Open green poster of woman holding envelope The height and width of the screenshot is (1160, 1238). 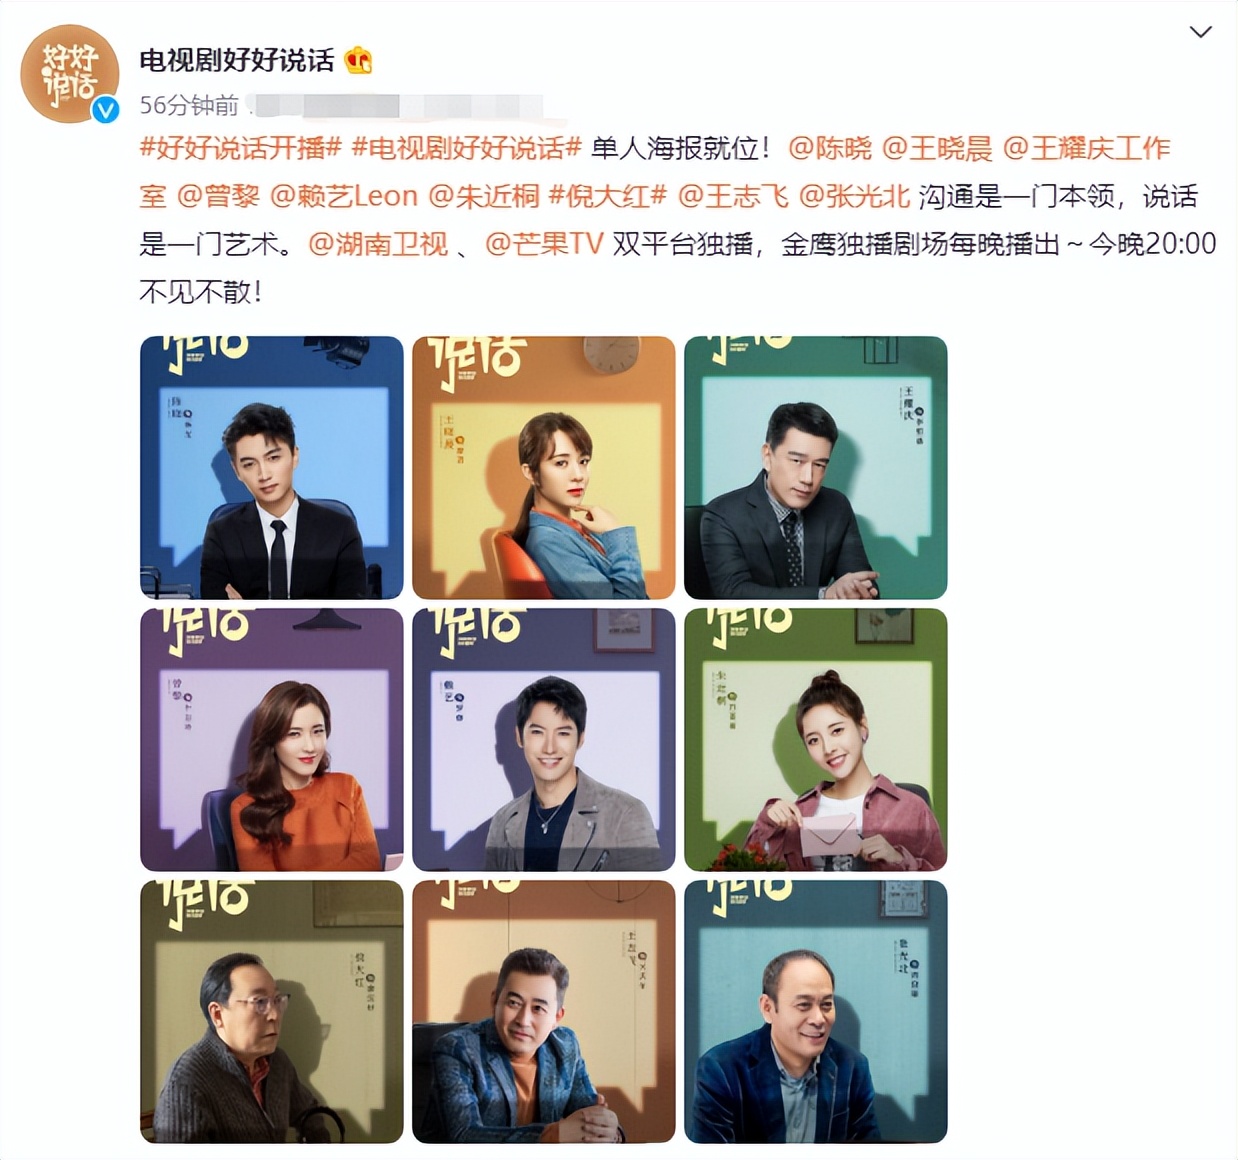click(x=816, y=740)
